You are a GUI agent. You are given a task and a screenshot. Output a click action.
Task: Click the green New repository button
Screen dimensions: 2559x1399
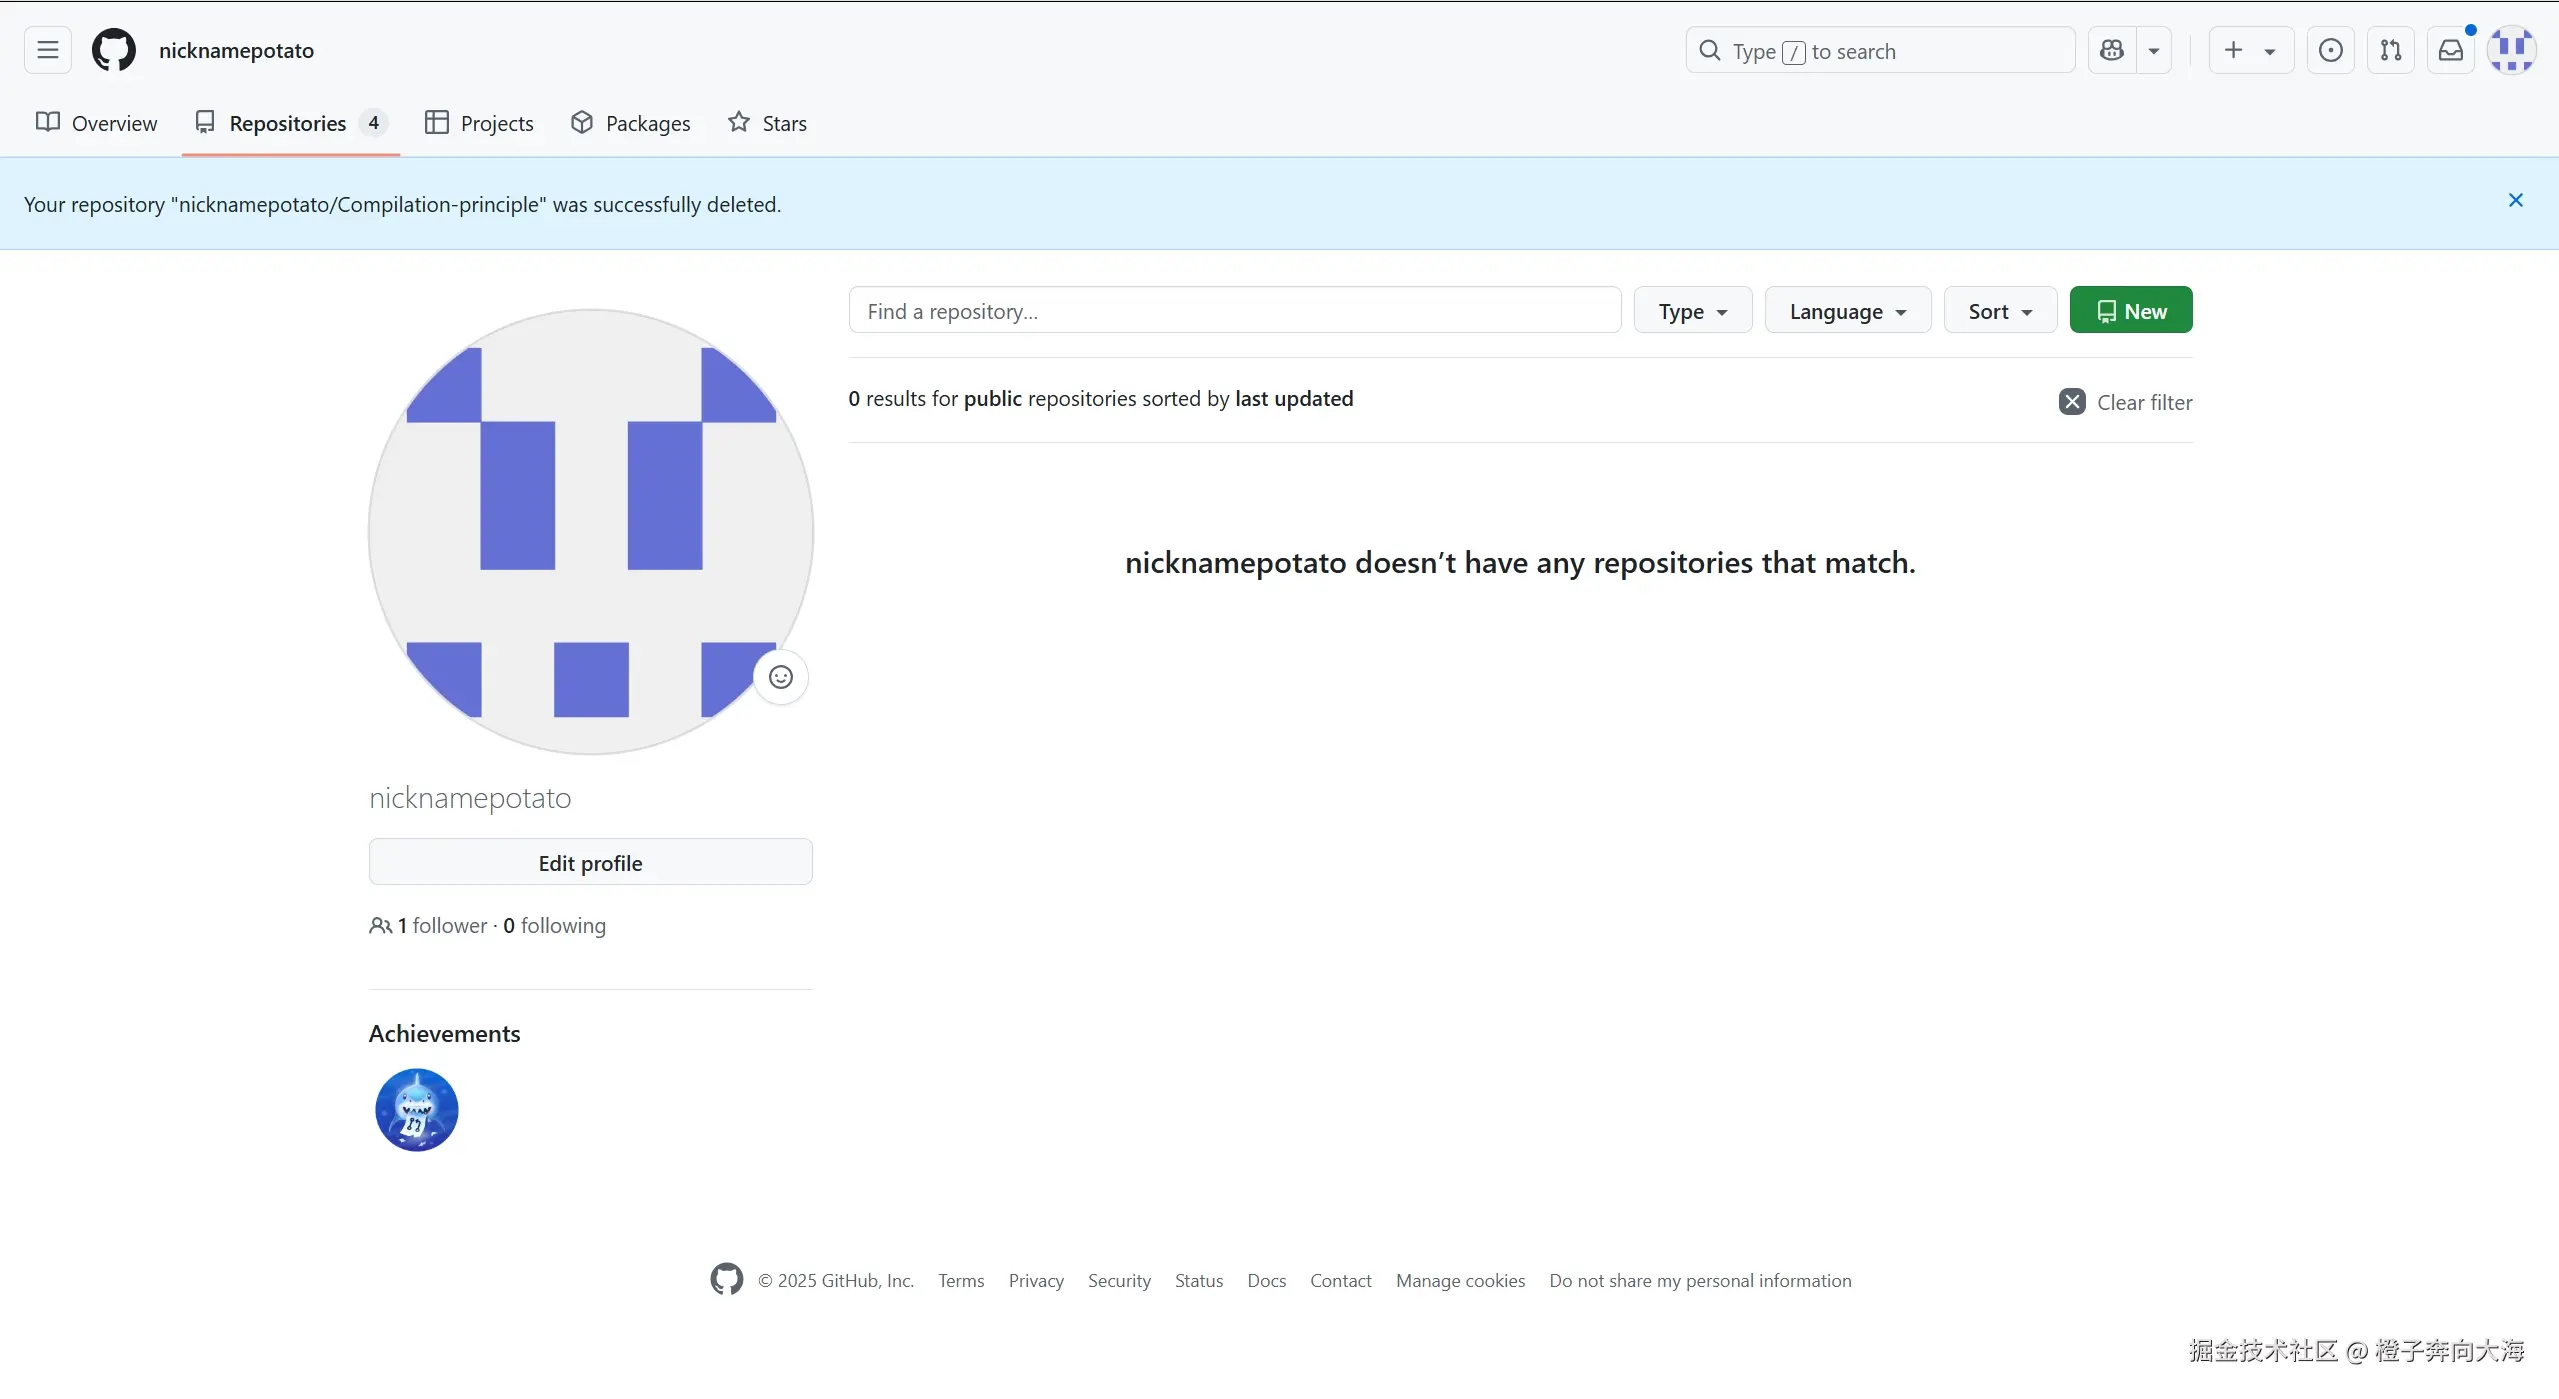coord(2130,311)
